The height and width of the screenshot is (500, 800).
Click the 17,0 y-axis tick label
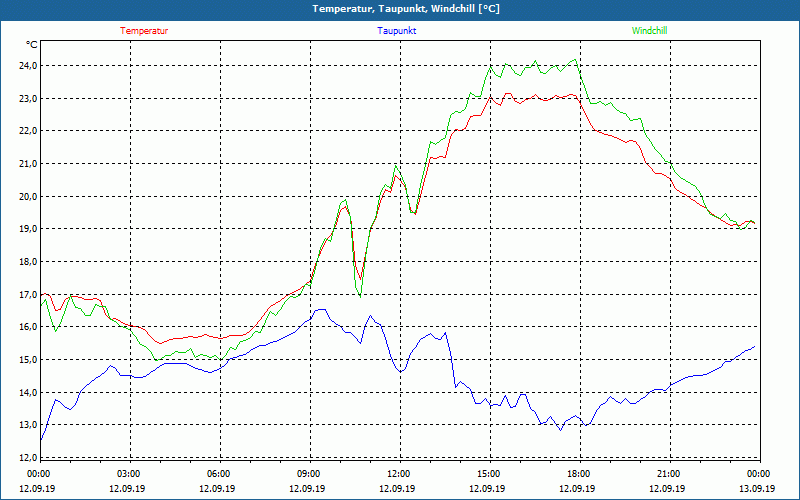tap(27, 294)
